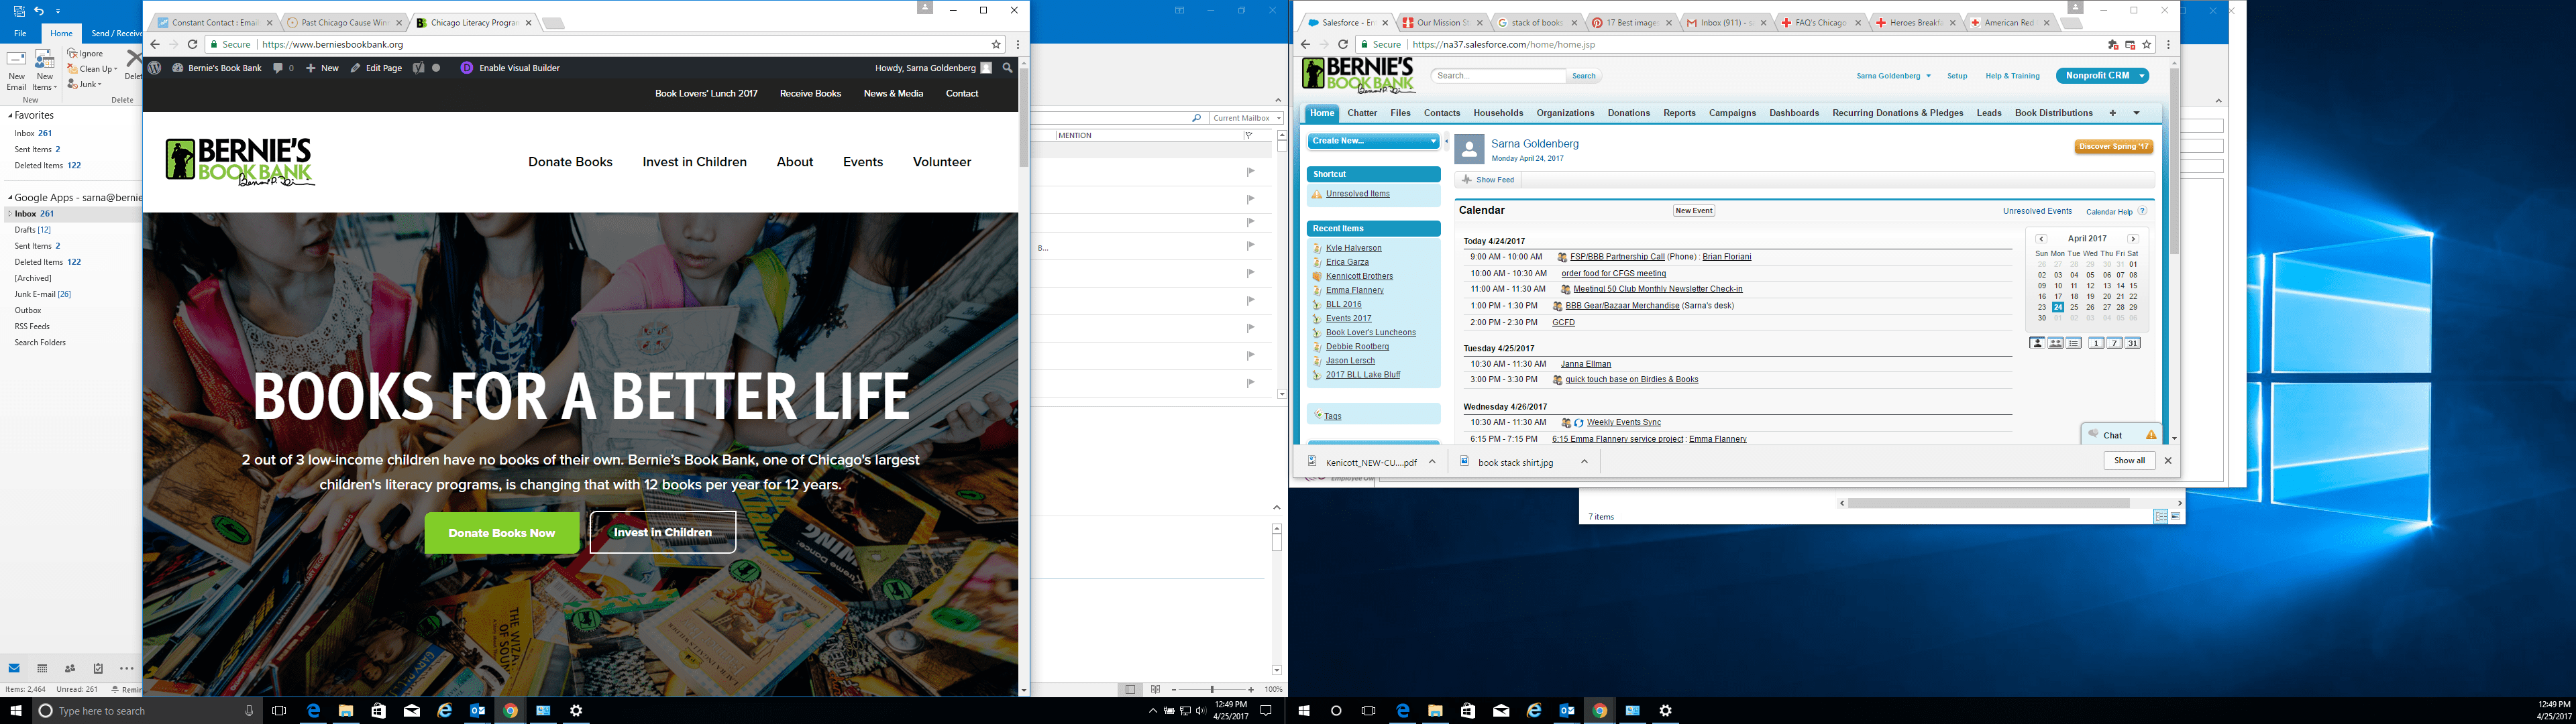
Task: Click the plus icon for all Salesforce tabs
Action: pos(2113,113)
